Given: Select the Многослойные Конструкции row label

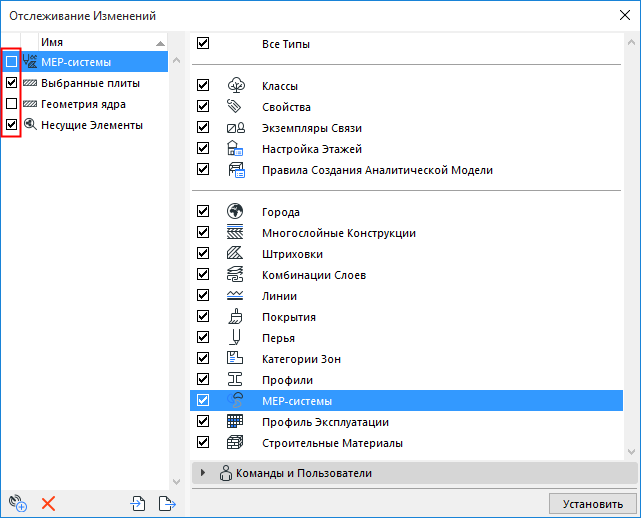Looking at the screenshot, I should click(339, 233).
